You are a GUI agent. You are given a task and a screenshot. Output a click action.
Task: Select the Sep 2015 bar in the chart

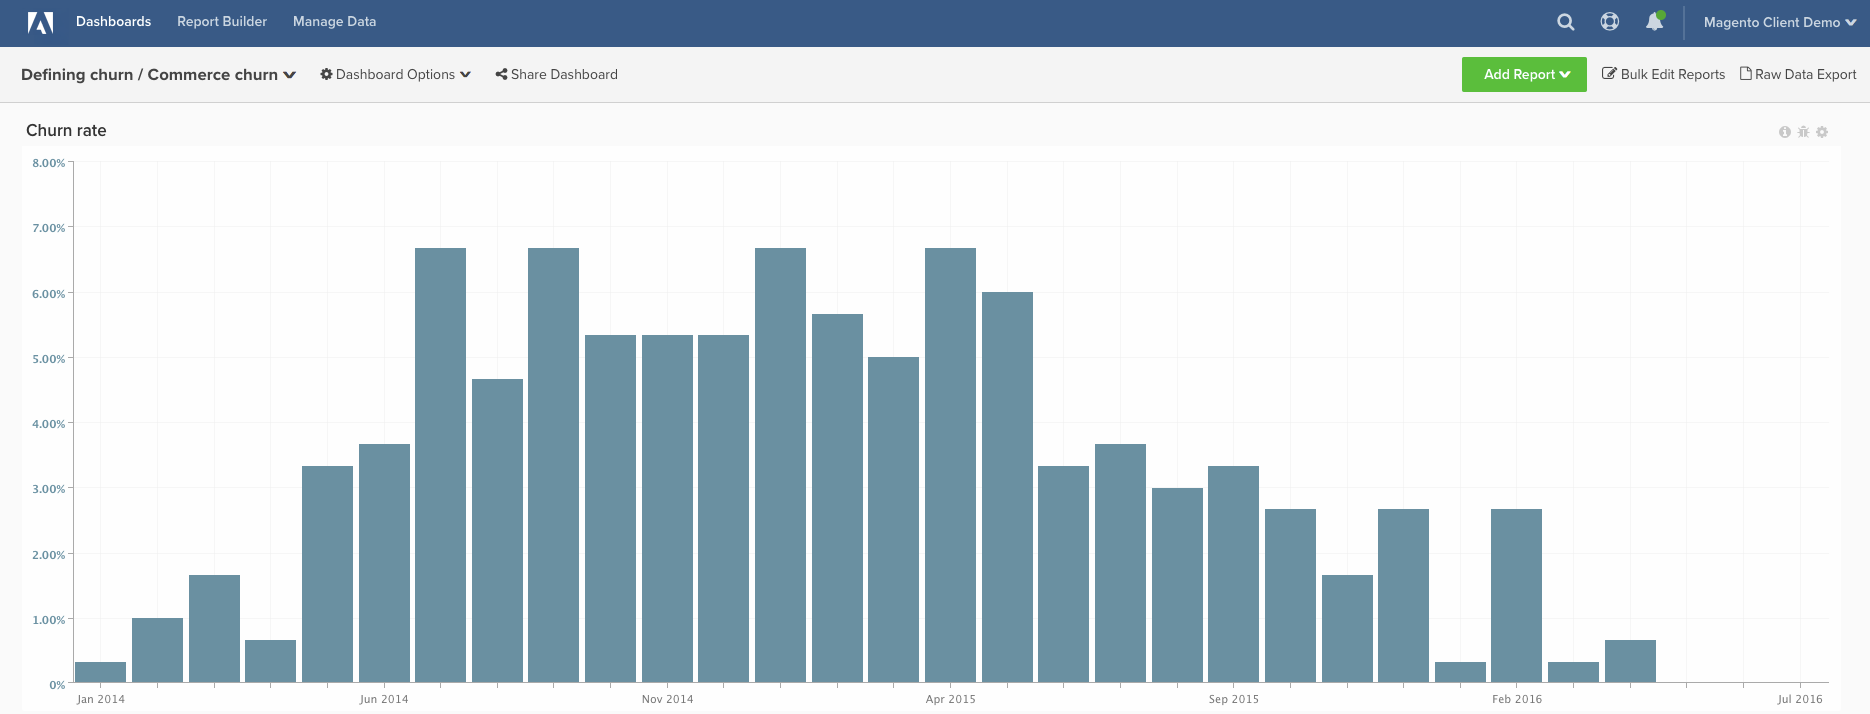1233,574
